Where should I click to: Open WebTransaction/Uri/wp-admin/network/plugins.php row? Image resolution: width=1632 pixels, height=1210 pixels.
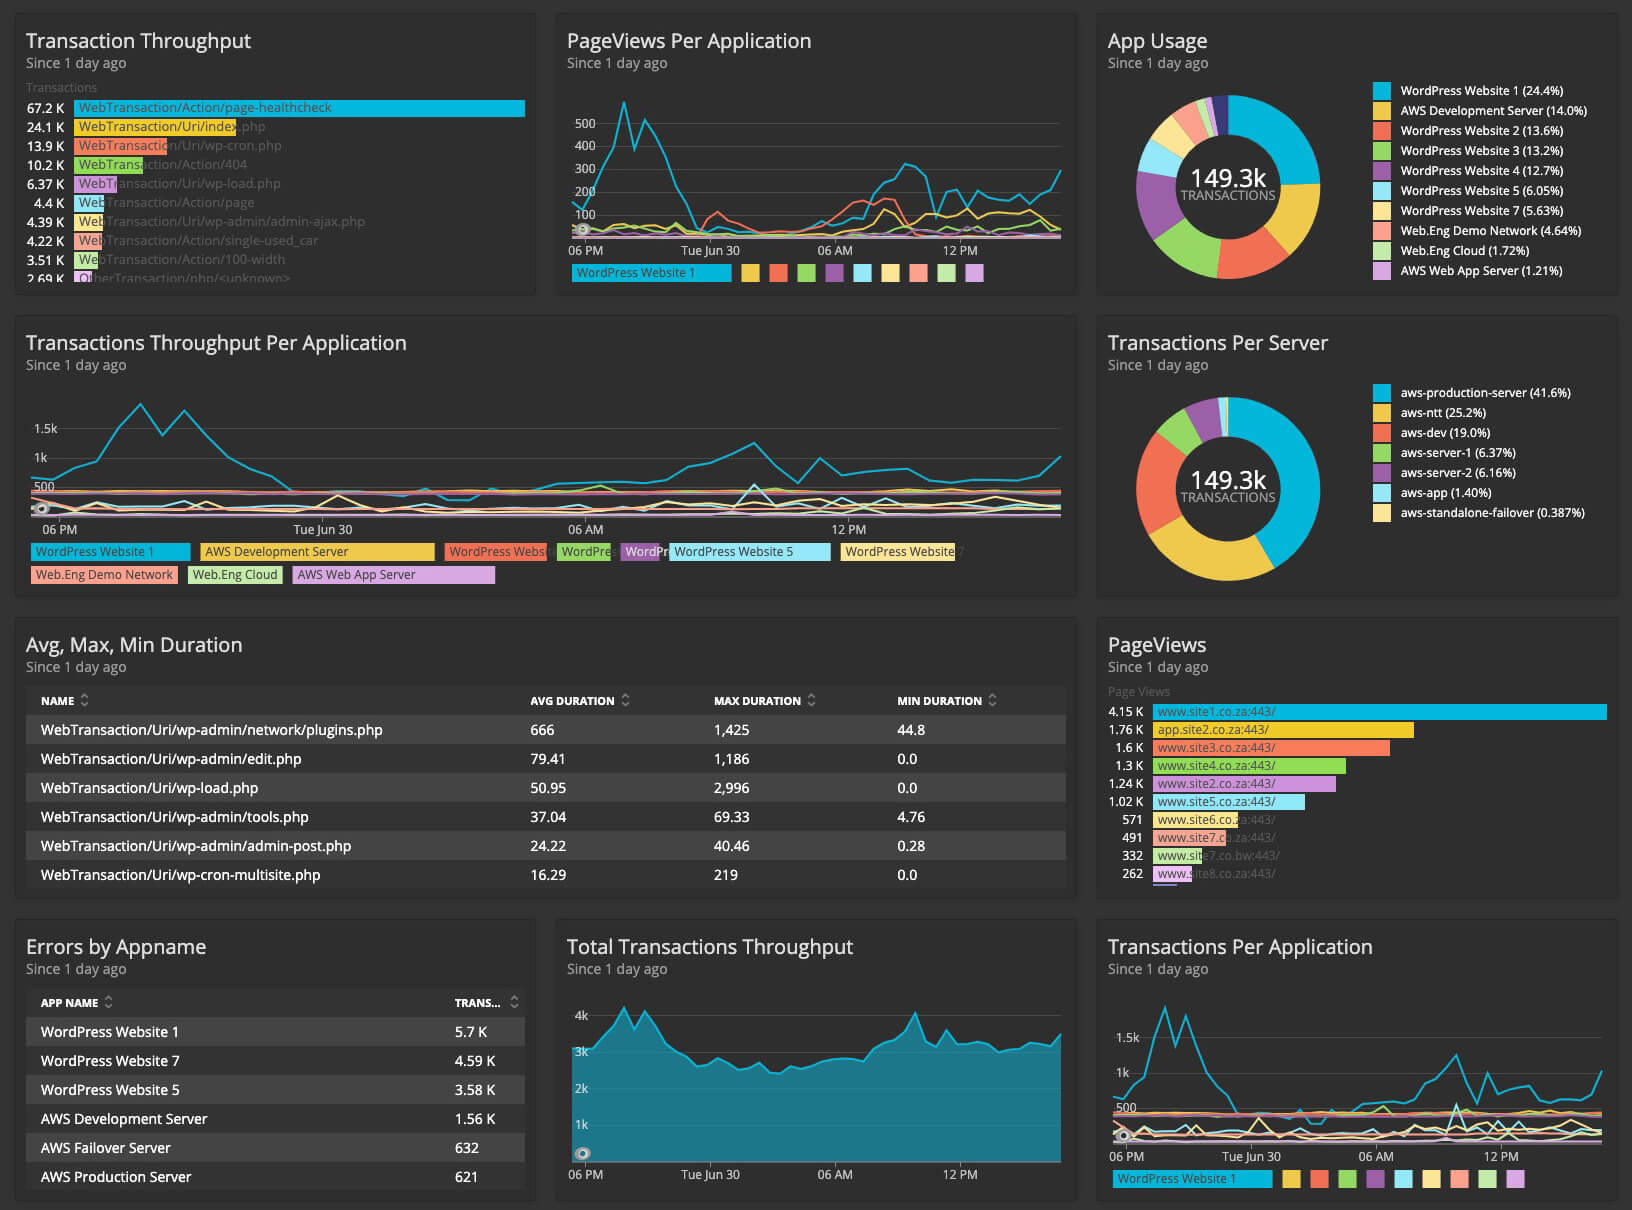click(545, 730)
